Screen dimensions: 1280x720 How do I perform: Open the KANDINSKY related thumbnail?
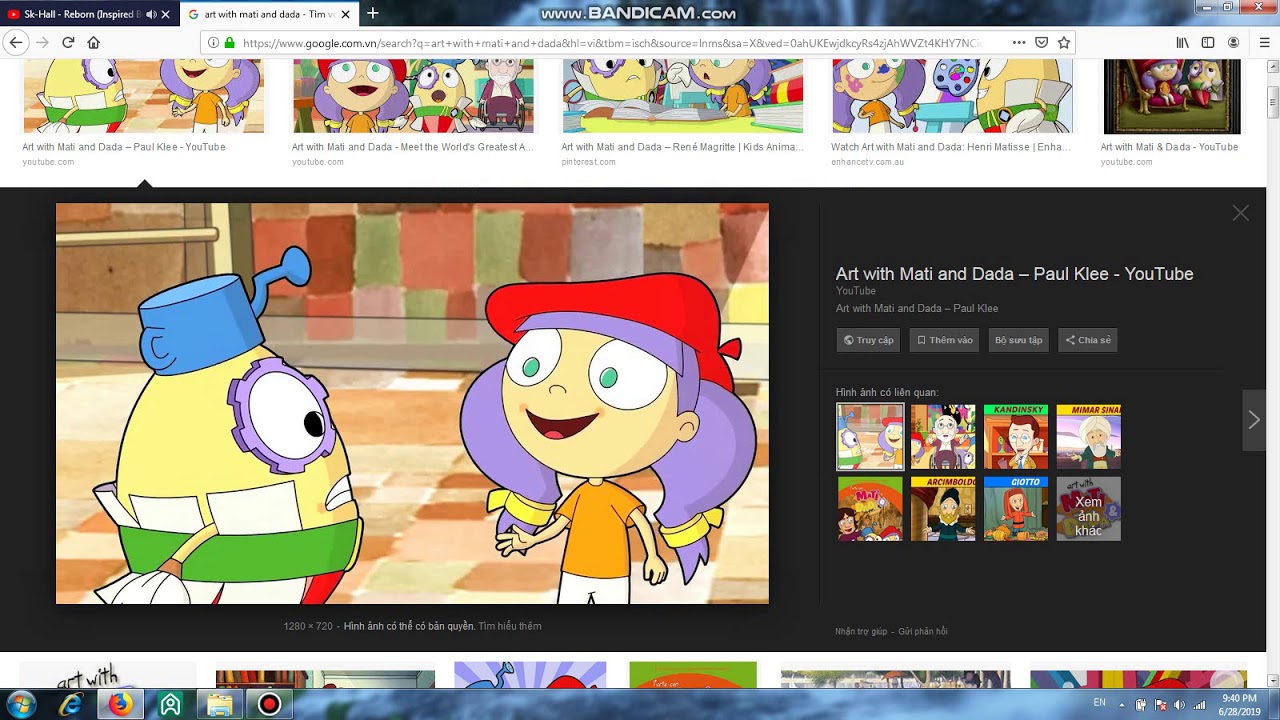coord(1016,437)
